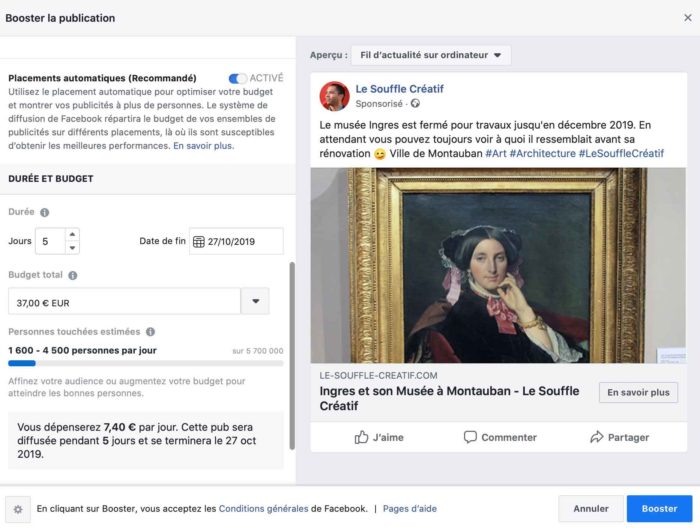
Task: Click the Le Souffle Créatif profile picture
Action: click(334, 96)
